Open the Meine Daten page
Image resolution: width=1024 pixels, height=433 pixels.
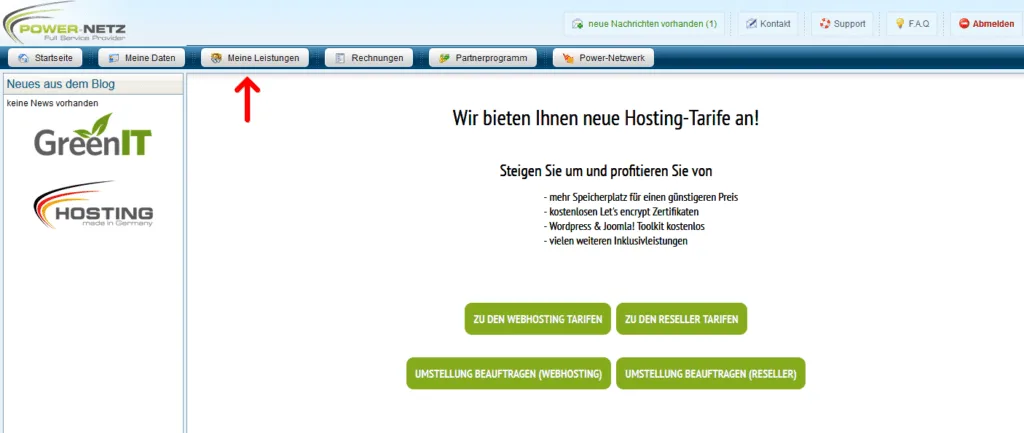[141, 59]
